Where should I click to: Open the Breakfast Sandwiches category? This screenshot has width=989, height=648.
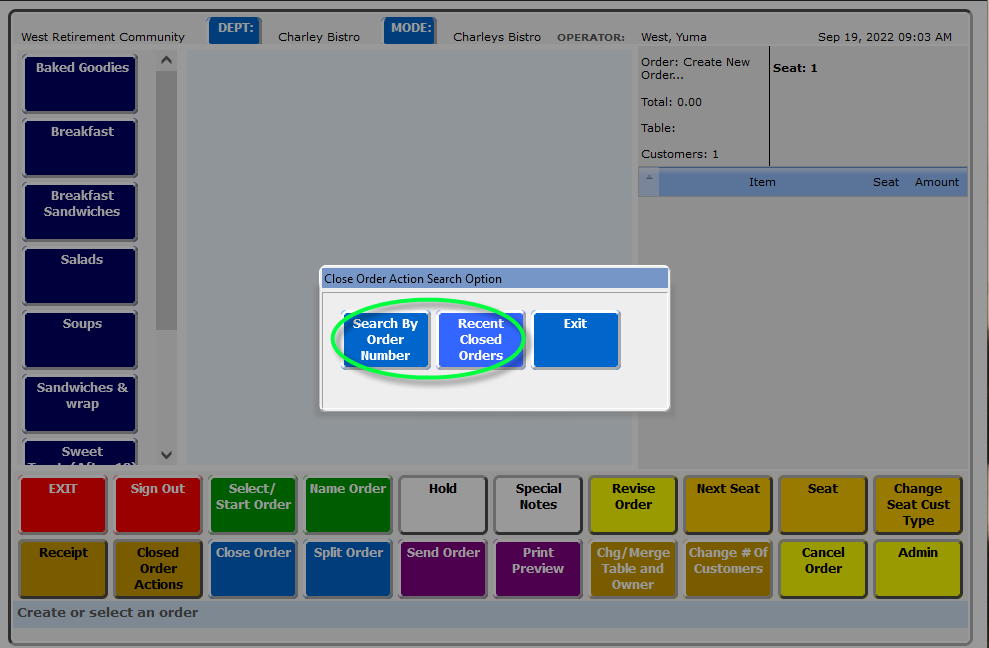click(x=81, y=211)
